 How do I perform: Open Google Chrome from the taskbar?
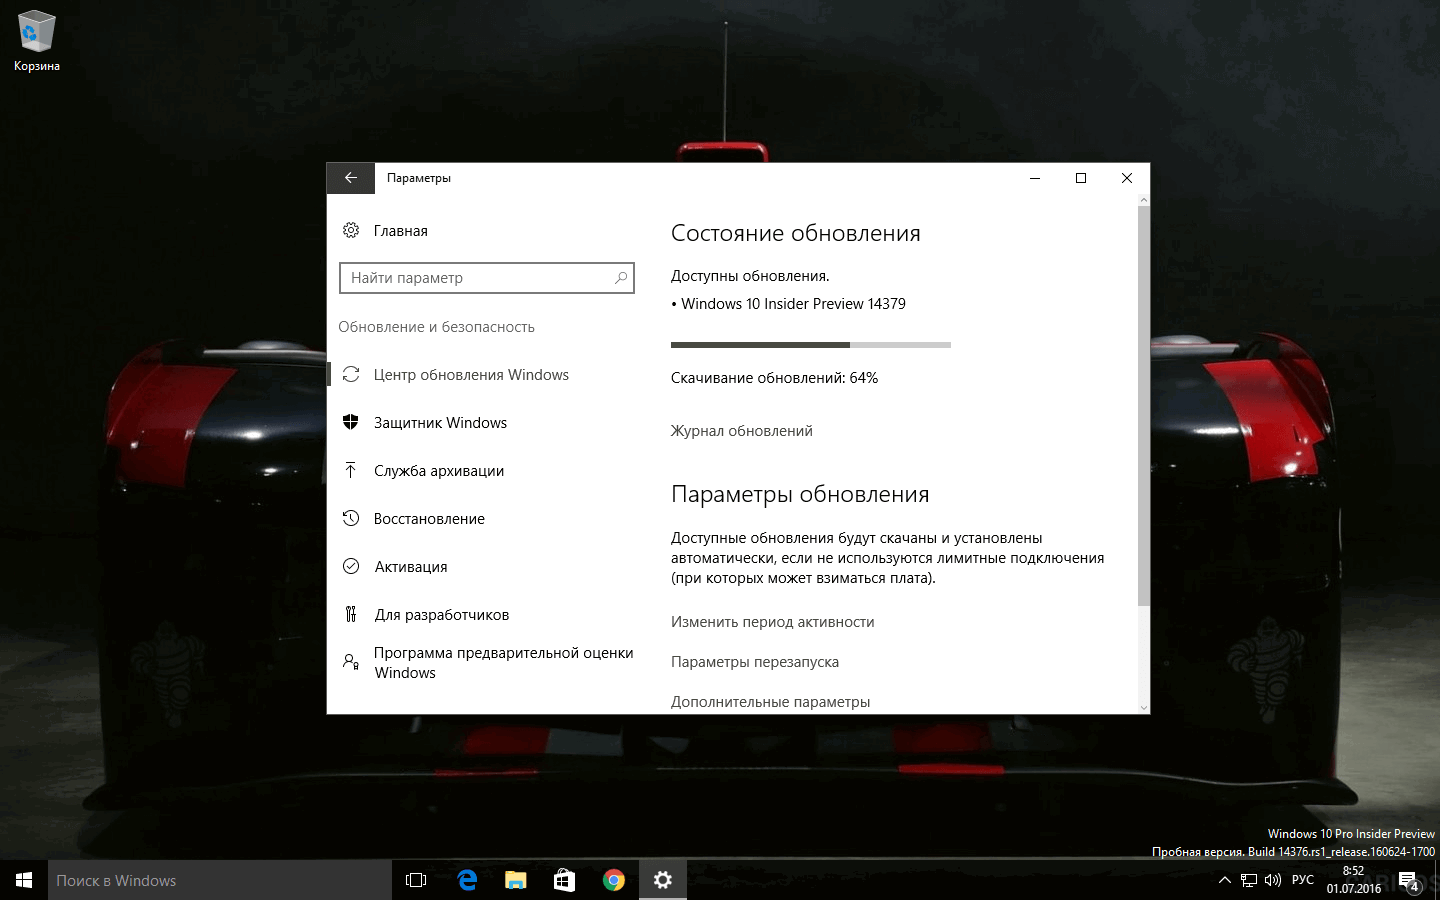pos(614,880)
